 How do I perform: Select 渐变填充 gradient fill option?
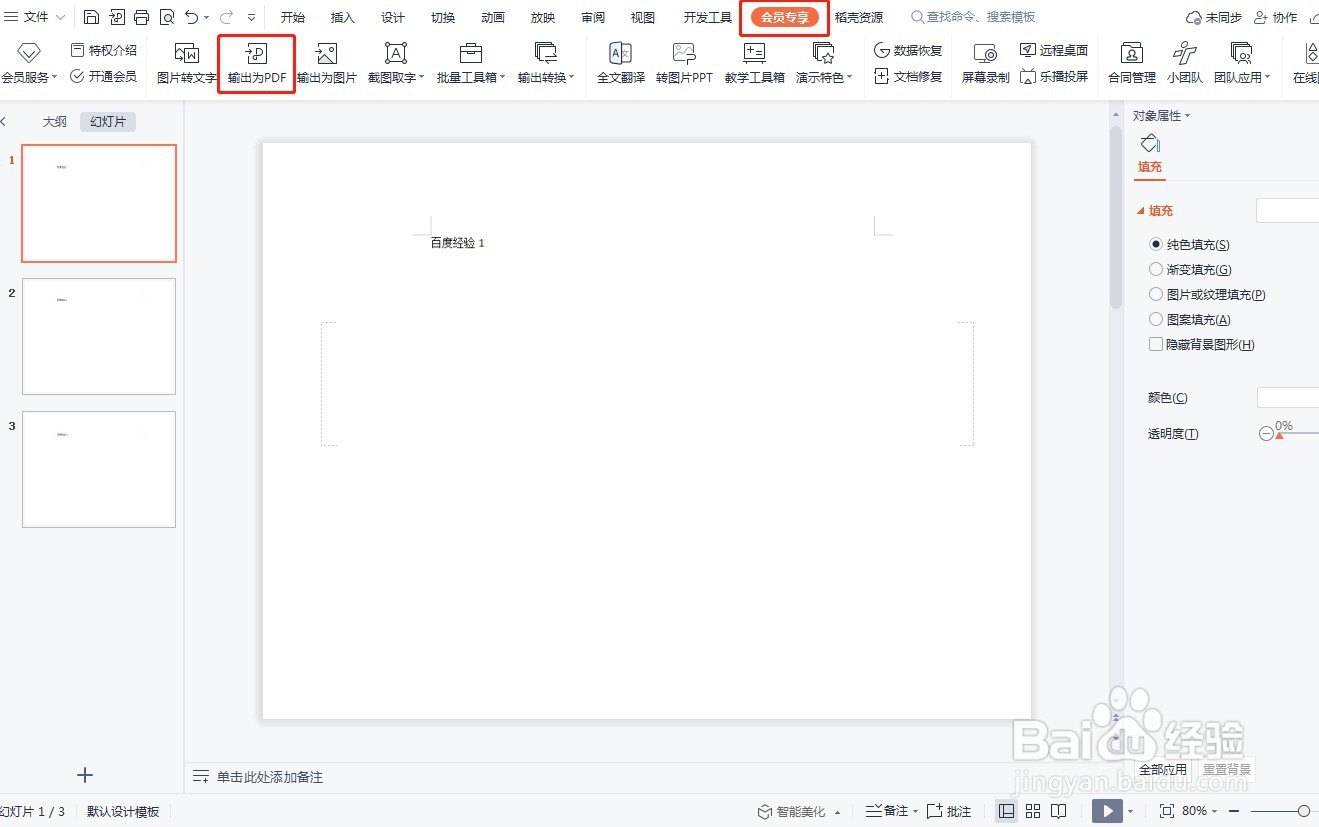click(1196, 269)
